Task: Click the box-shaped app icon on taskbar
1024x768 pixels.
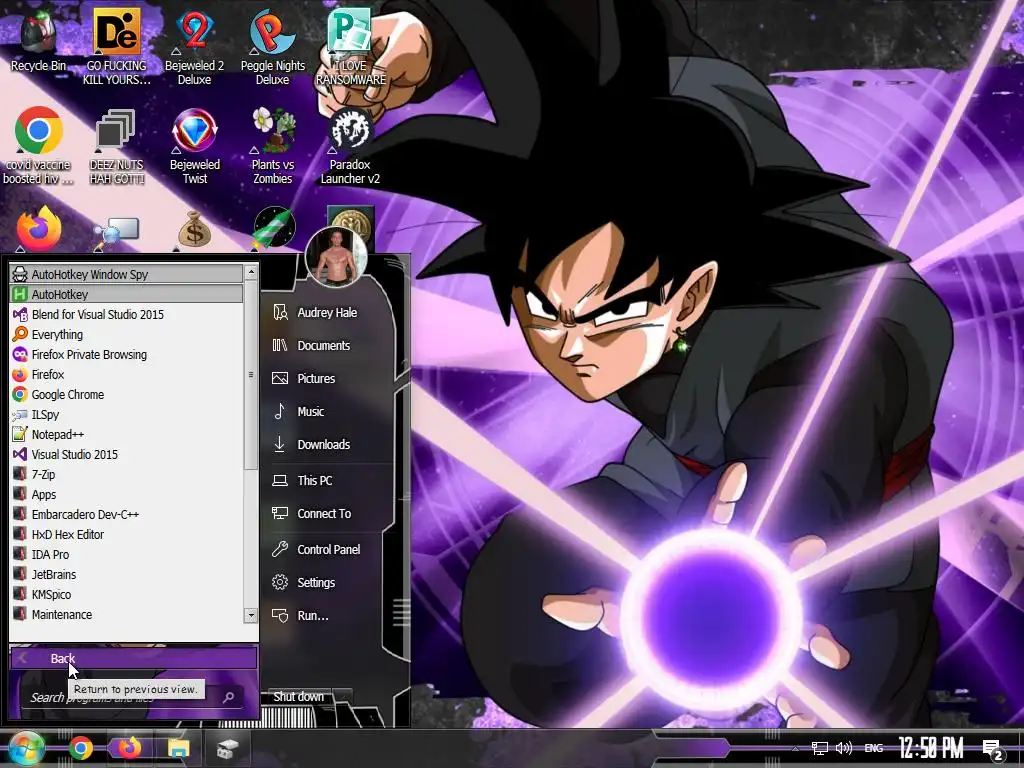Action: [227, 748]
